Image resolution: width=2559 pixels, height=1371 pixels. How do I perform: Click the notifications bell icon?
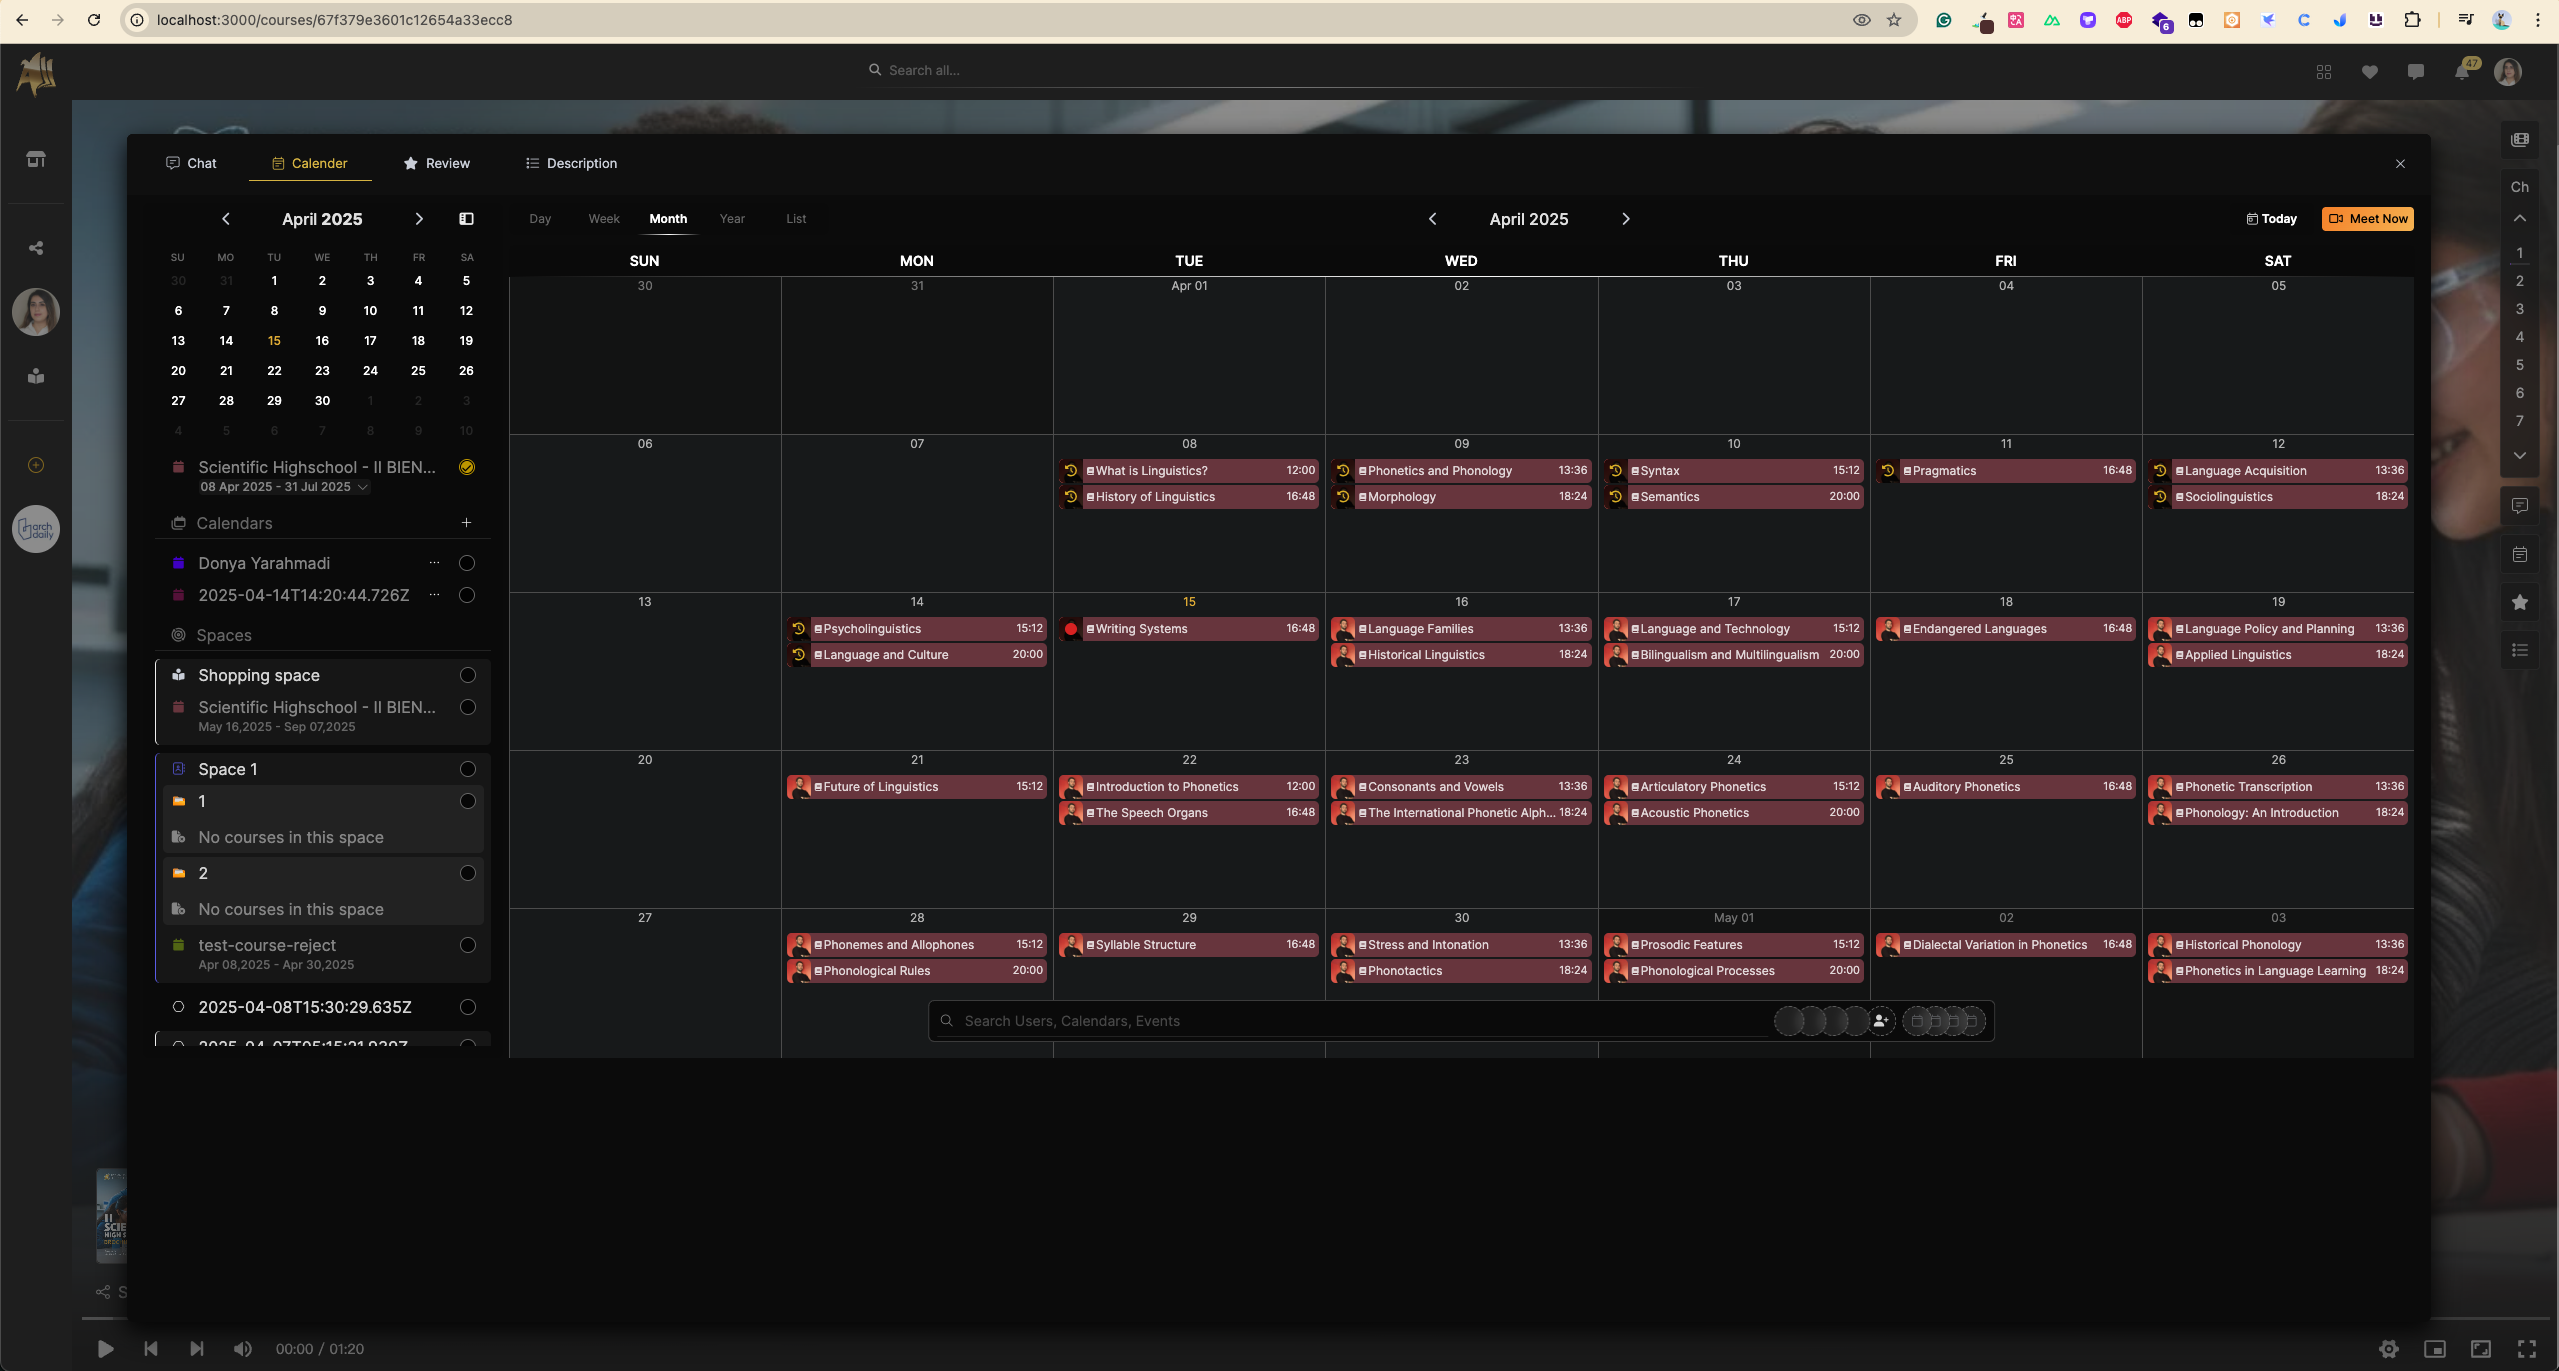(x=2461, y=71)
